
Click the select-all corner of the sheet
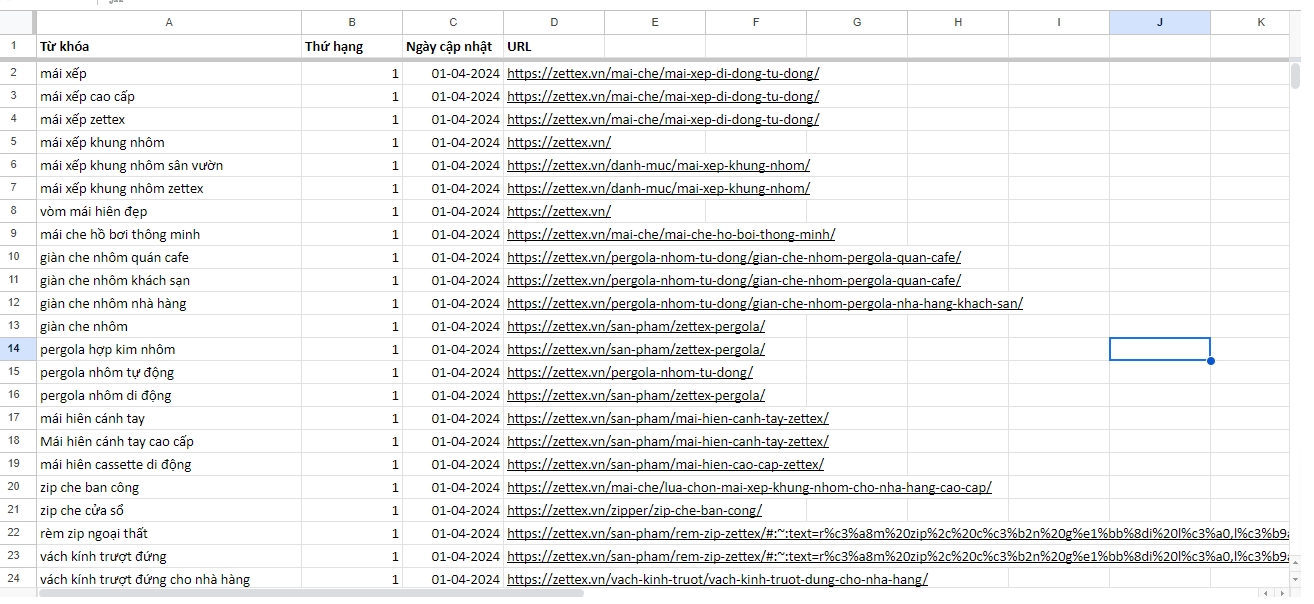(17, 22)
